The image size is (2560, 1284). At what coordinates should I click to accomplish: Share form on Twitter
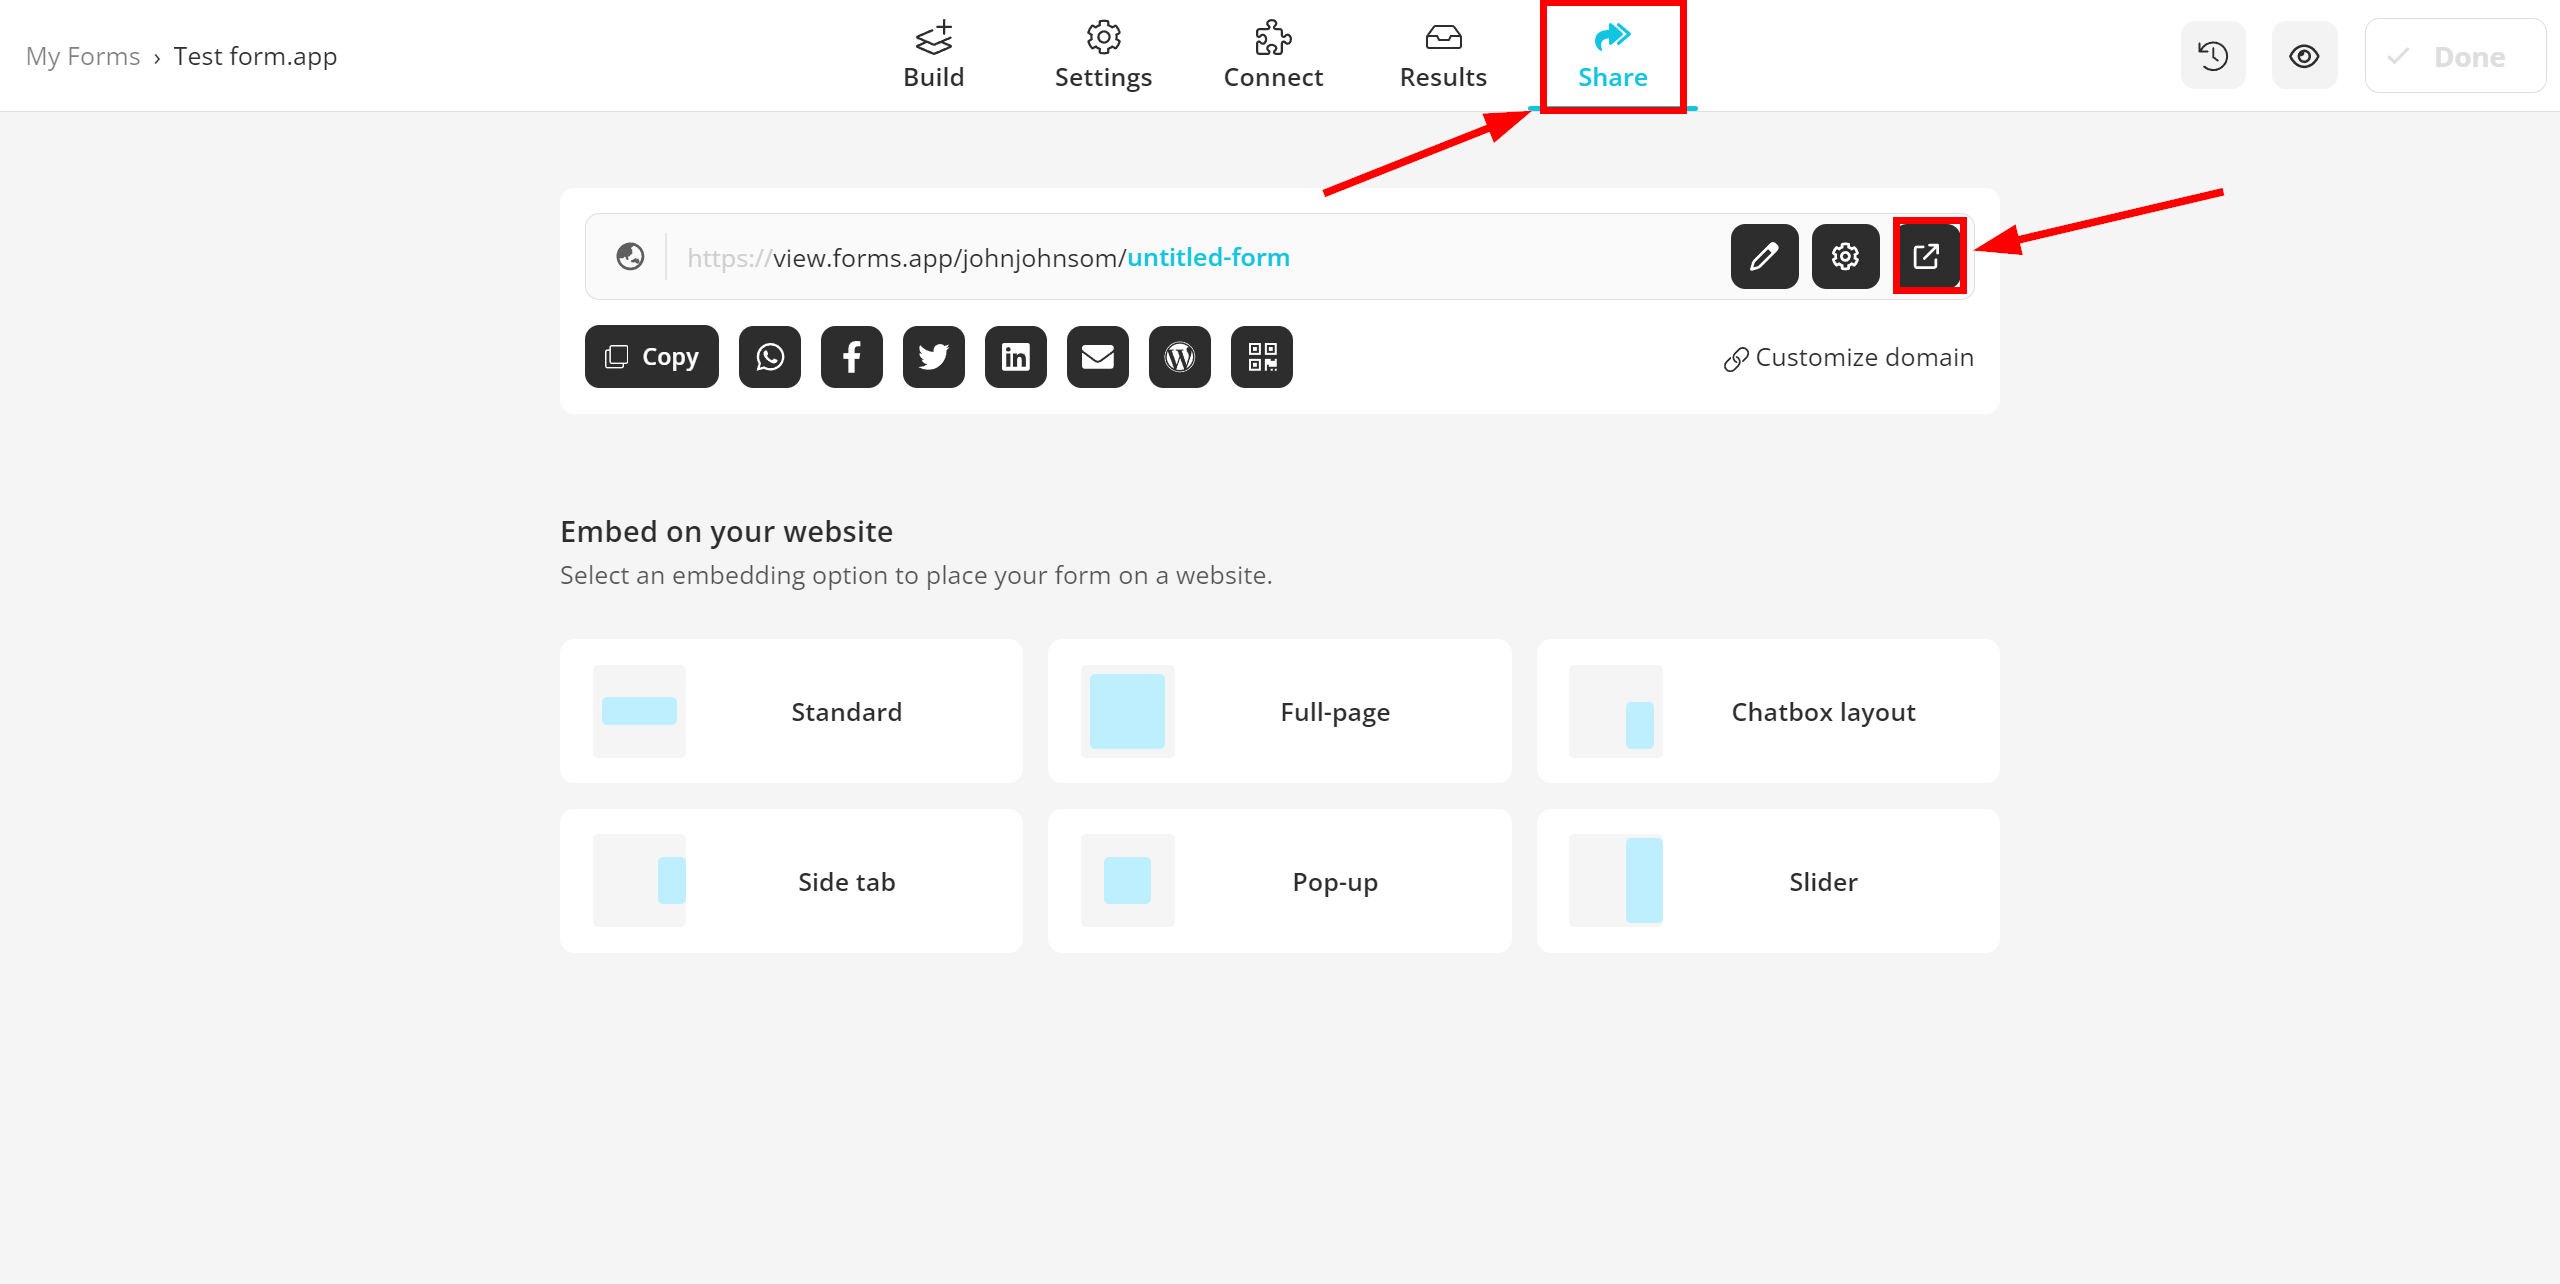[934, 357]
